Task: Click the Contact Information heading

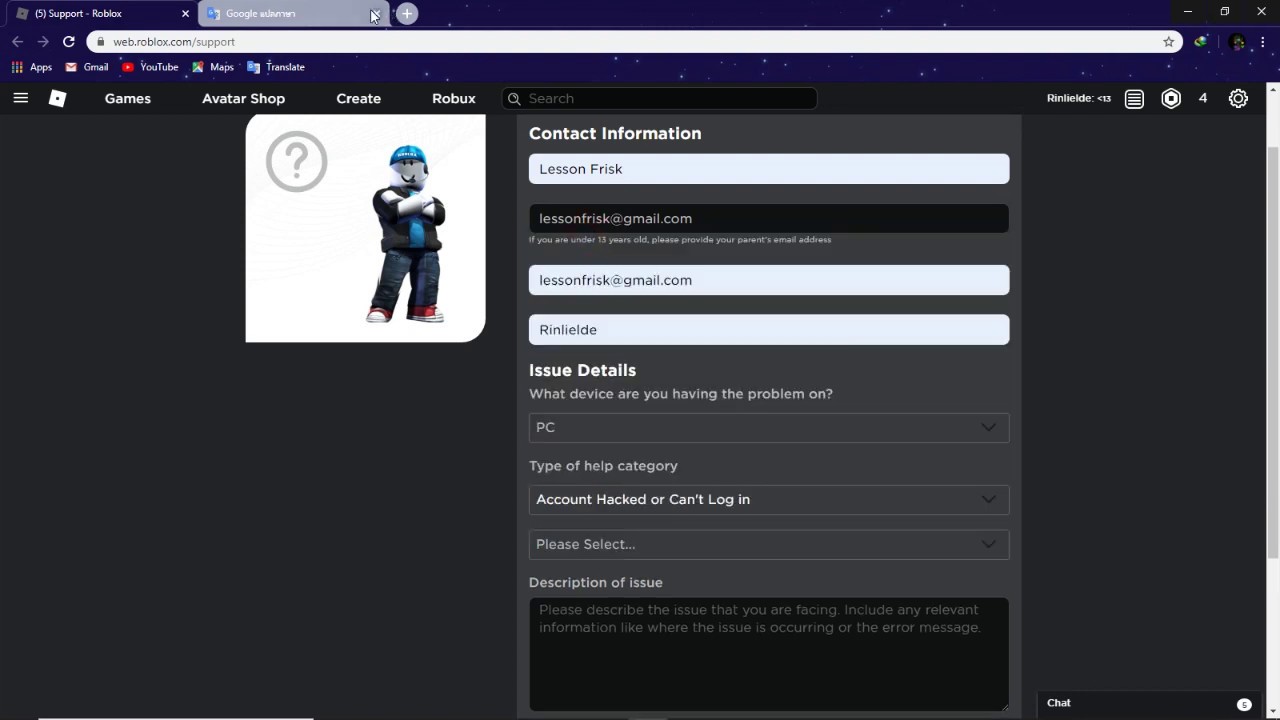Action: pos(615,133)
